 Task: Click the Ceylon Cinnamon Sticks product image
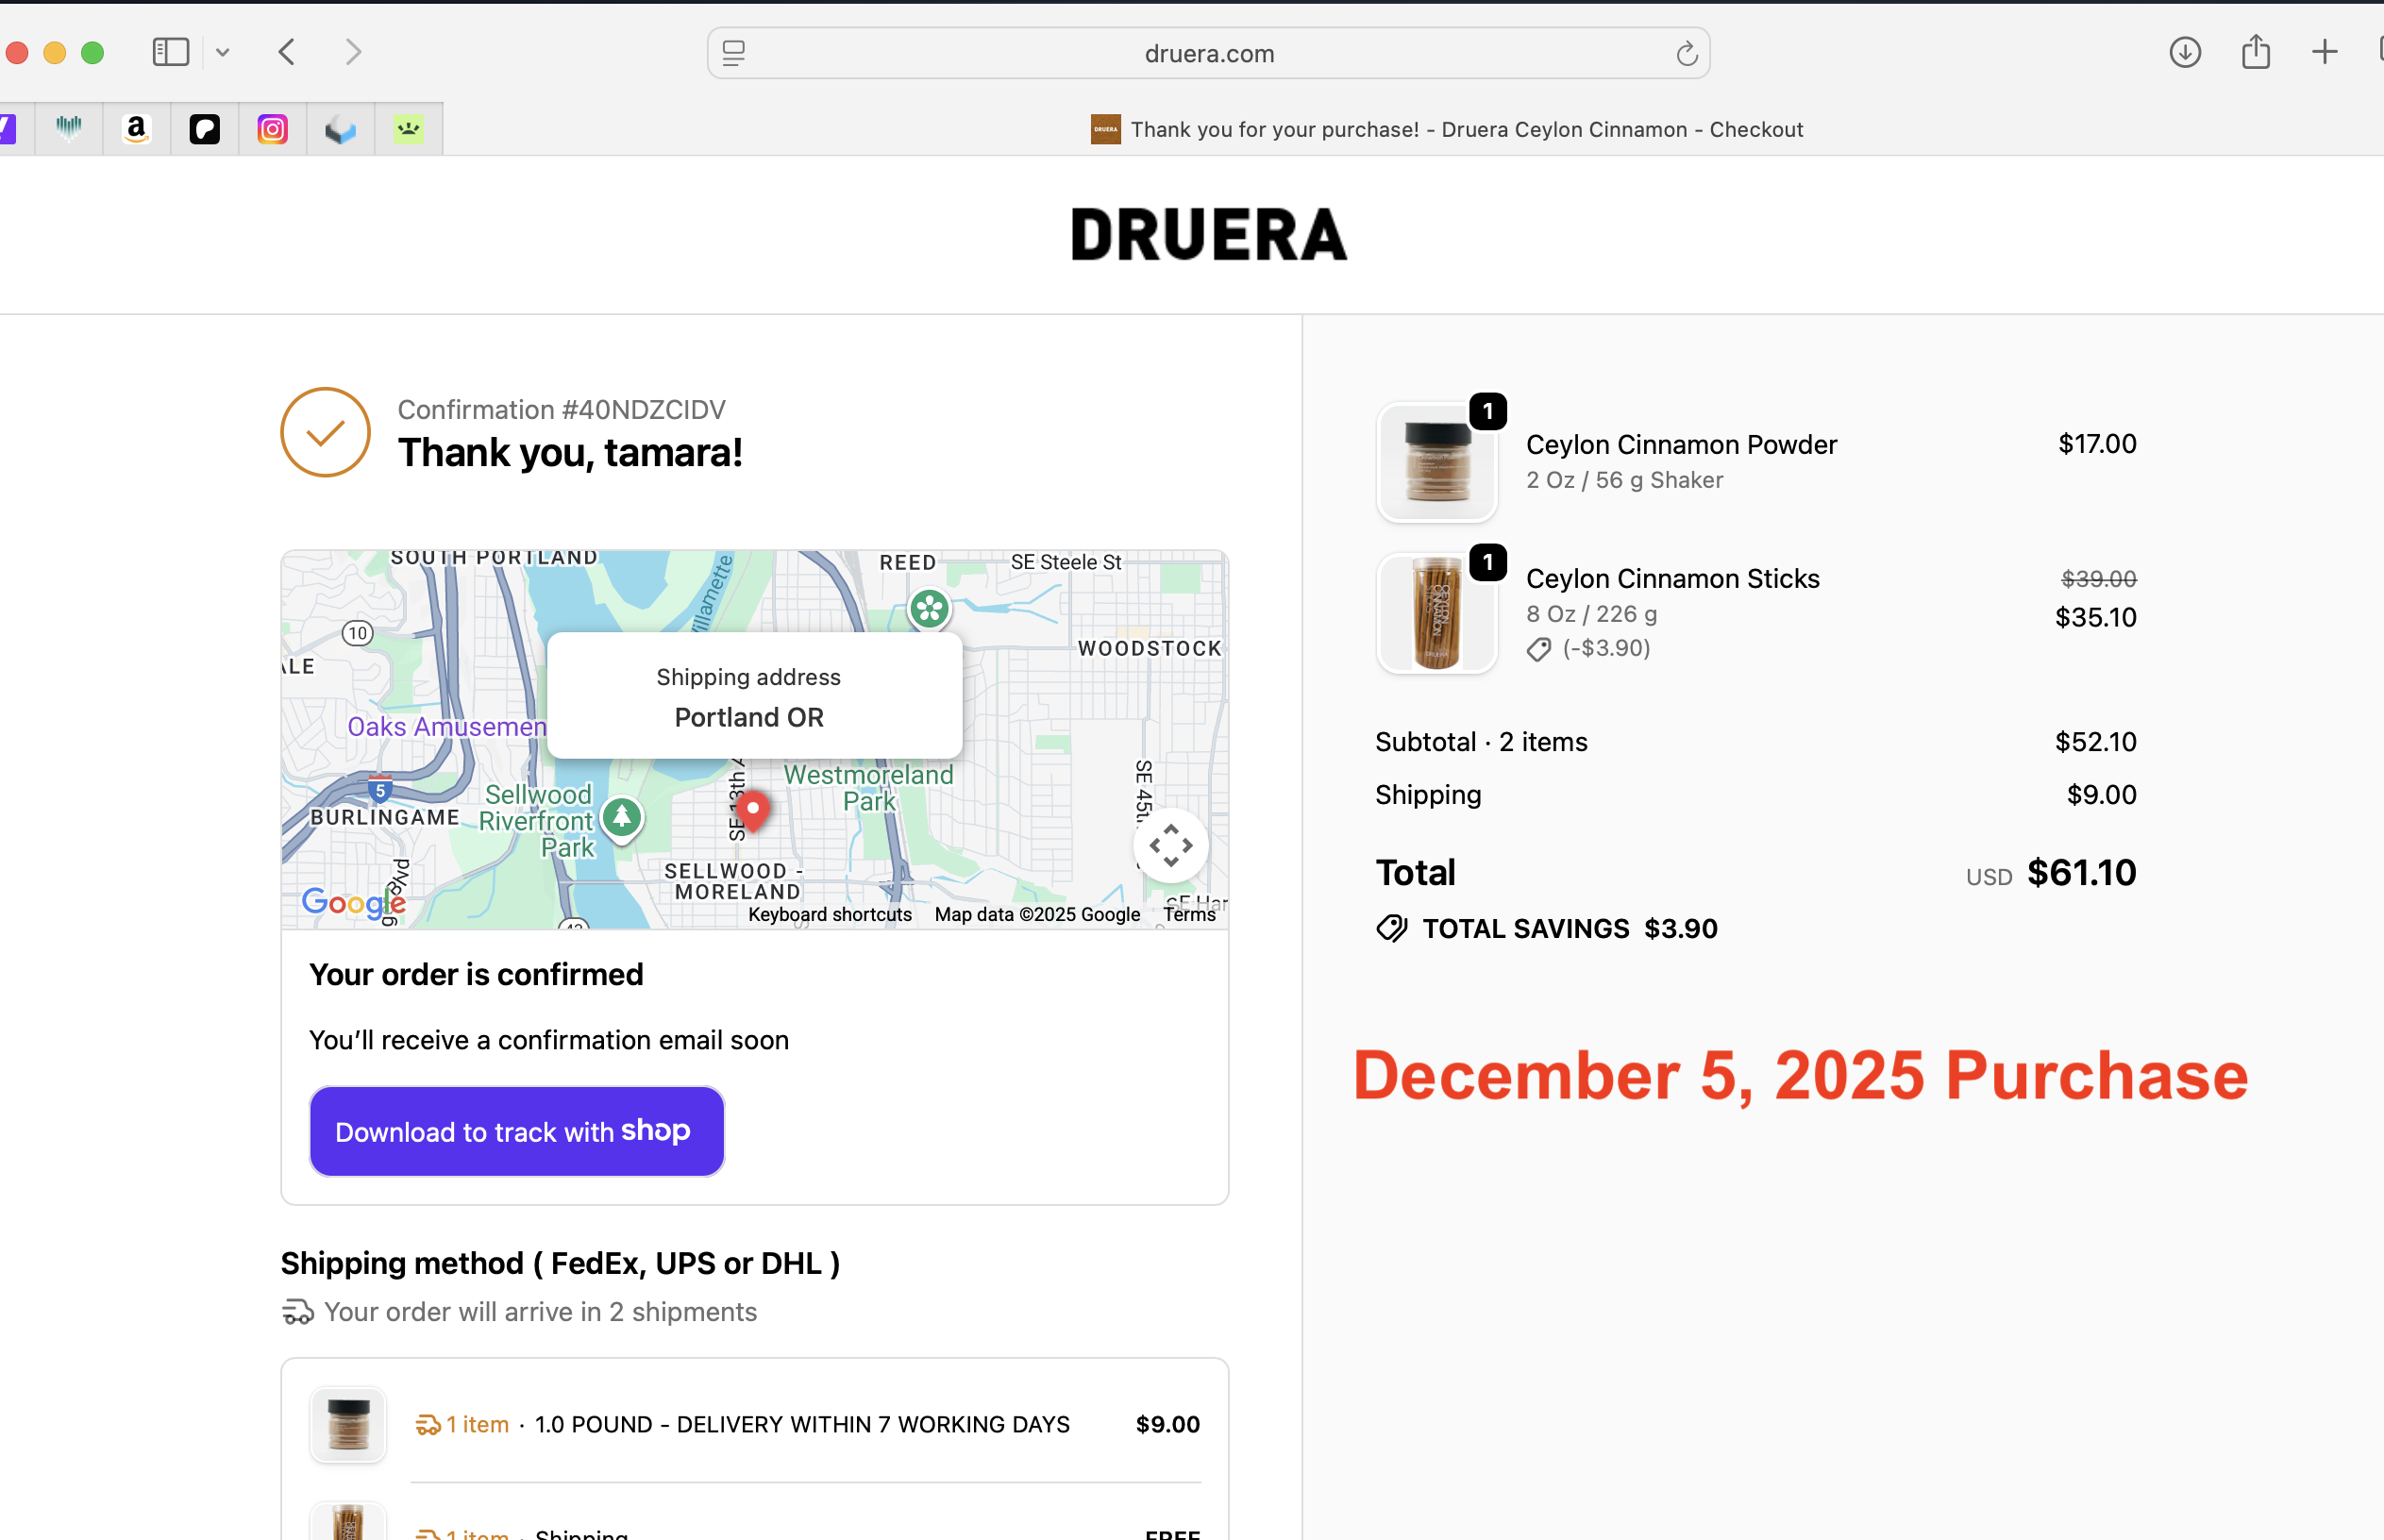point(1436,613)
